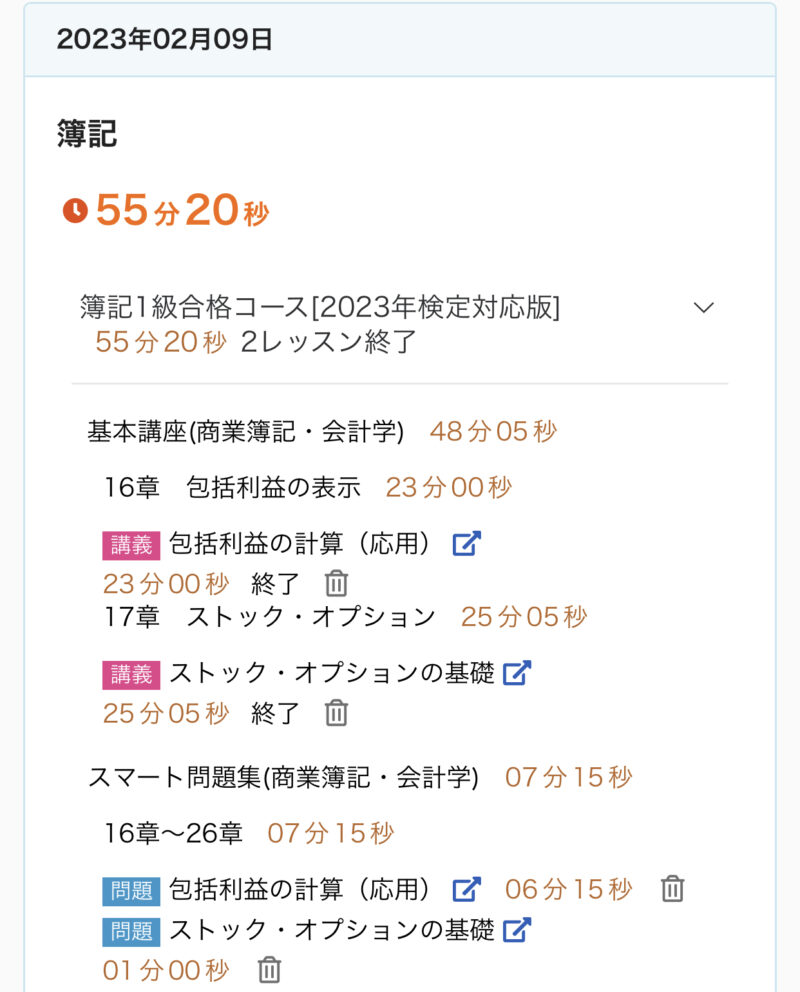This screenshot has width=800, height=992.
Task: Select the スマート問題集(商業簿記・会計学) row
Action: [283, 777]
